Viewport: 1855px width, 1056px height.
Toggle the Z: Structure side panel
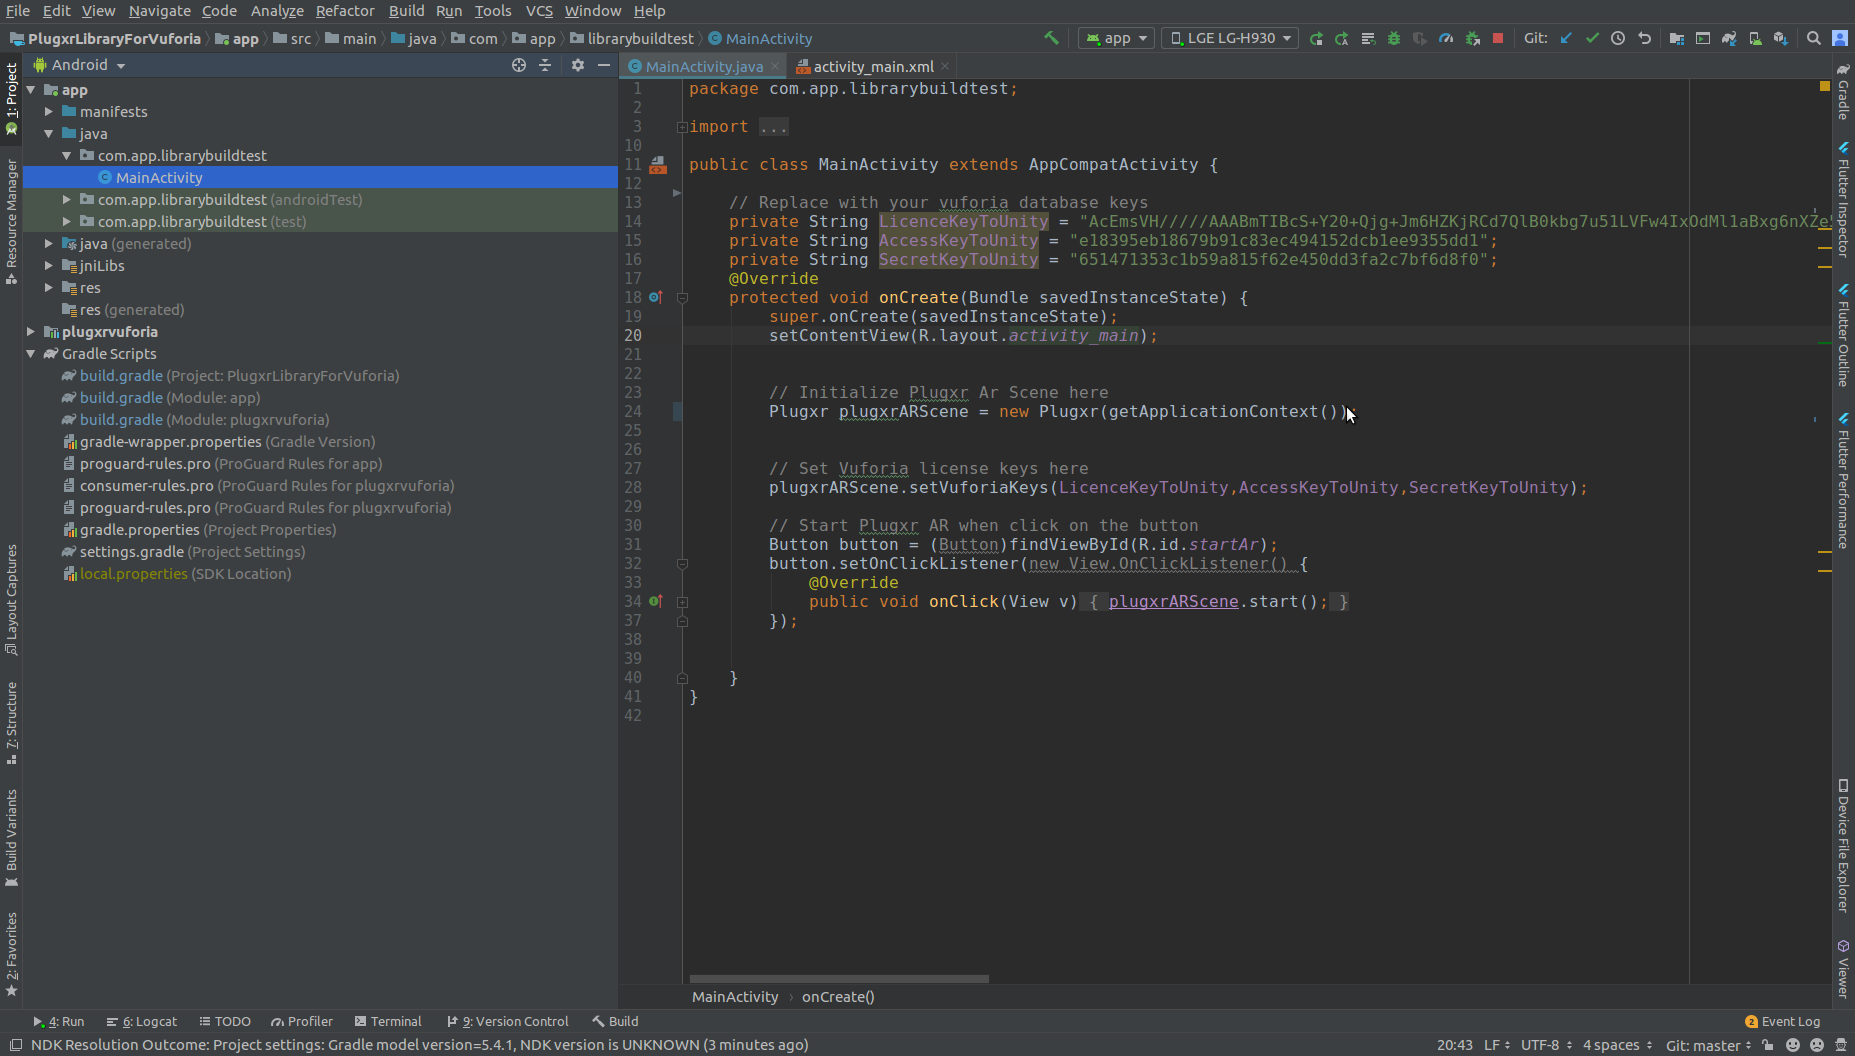(x=11, y=724)
